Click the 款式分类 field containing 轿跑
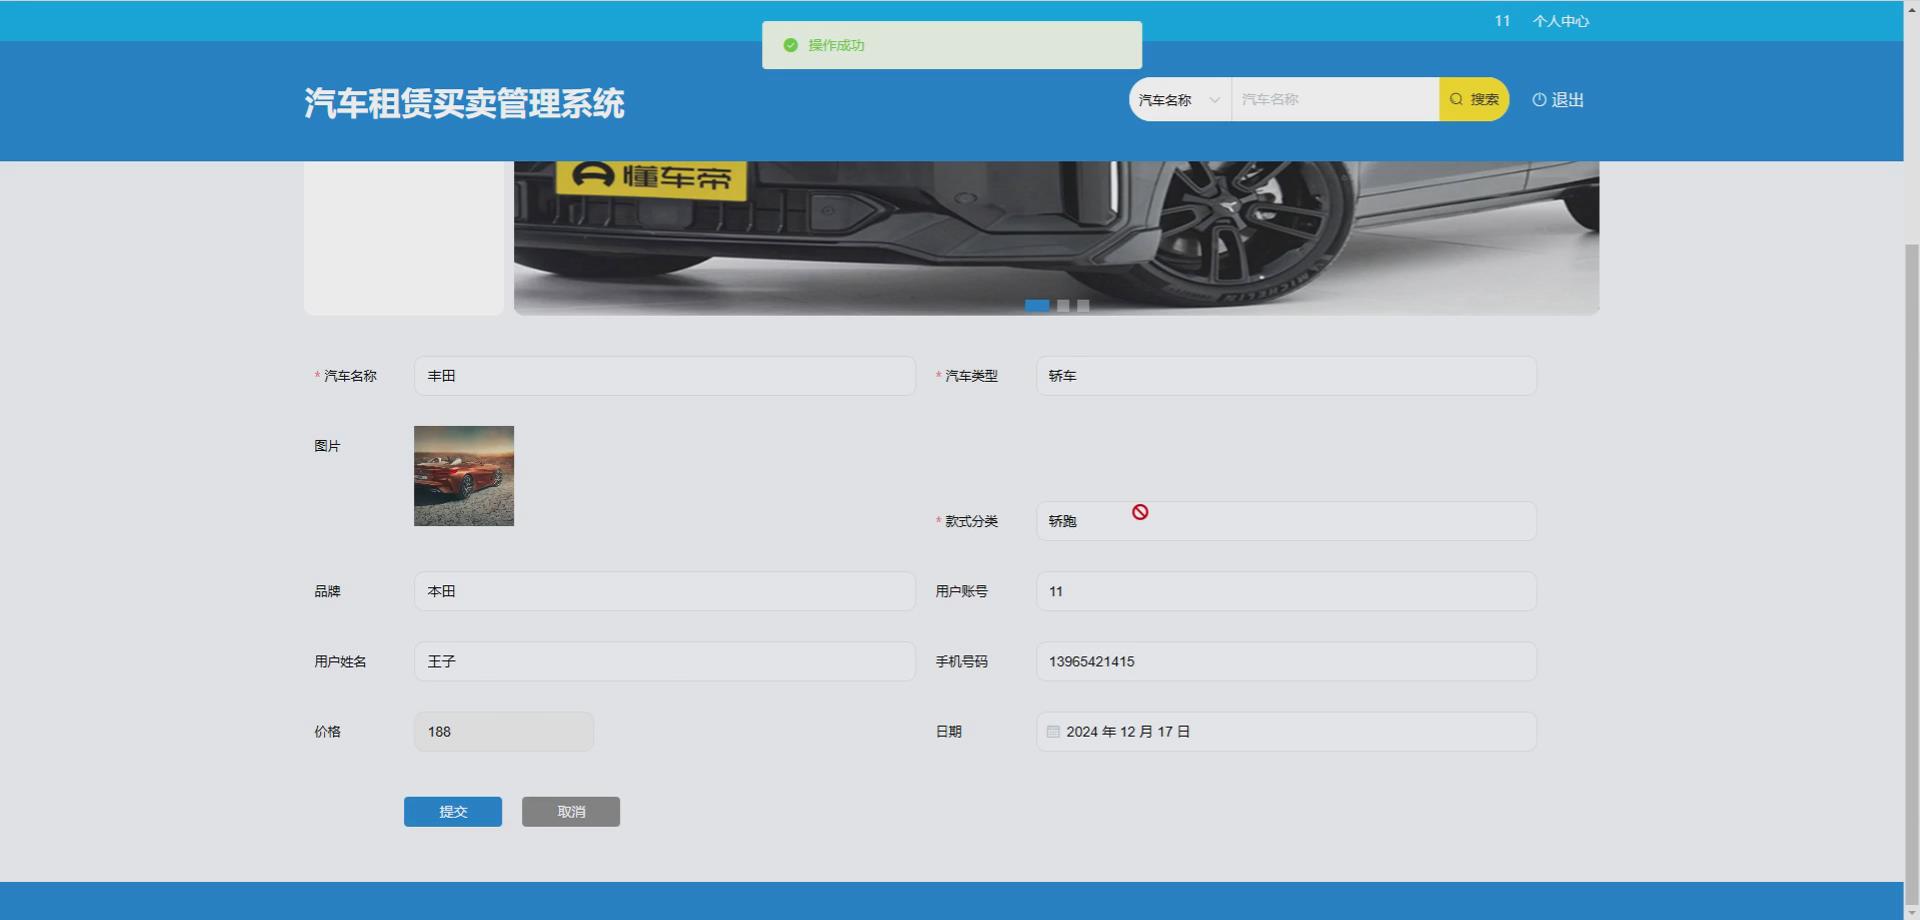Image resolution: width=1920 pixels, height=920 pixels. (x=1286, y=521)
